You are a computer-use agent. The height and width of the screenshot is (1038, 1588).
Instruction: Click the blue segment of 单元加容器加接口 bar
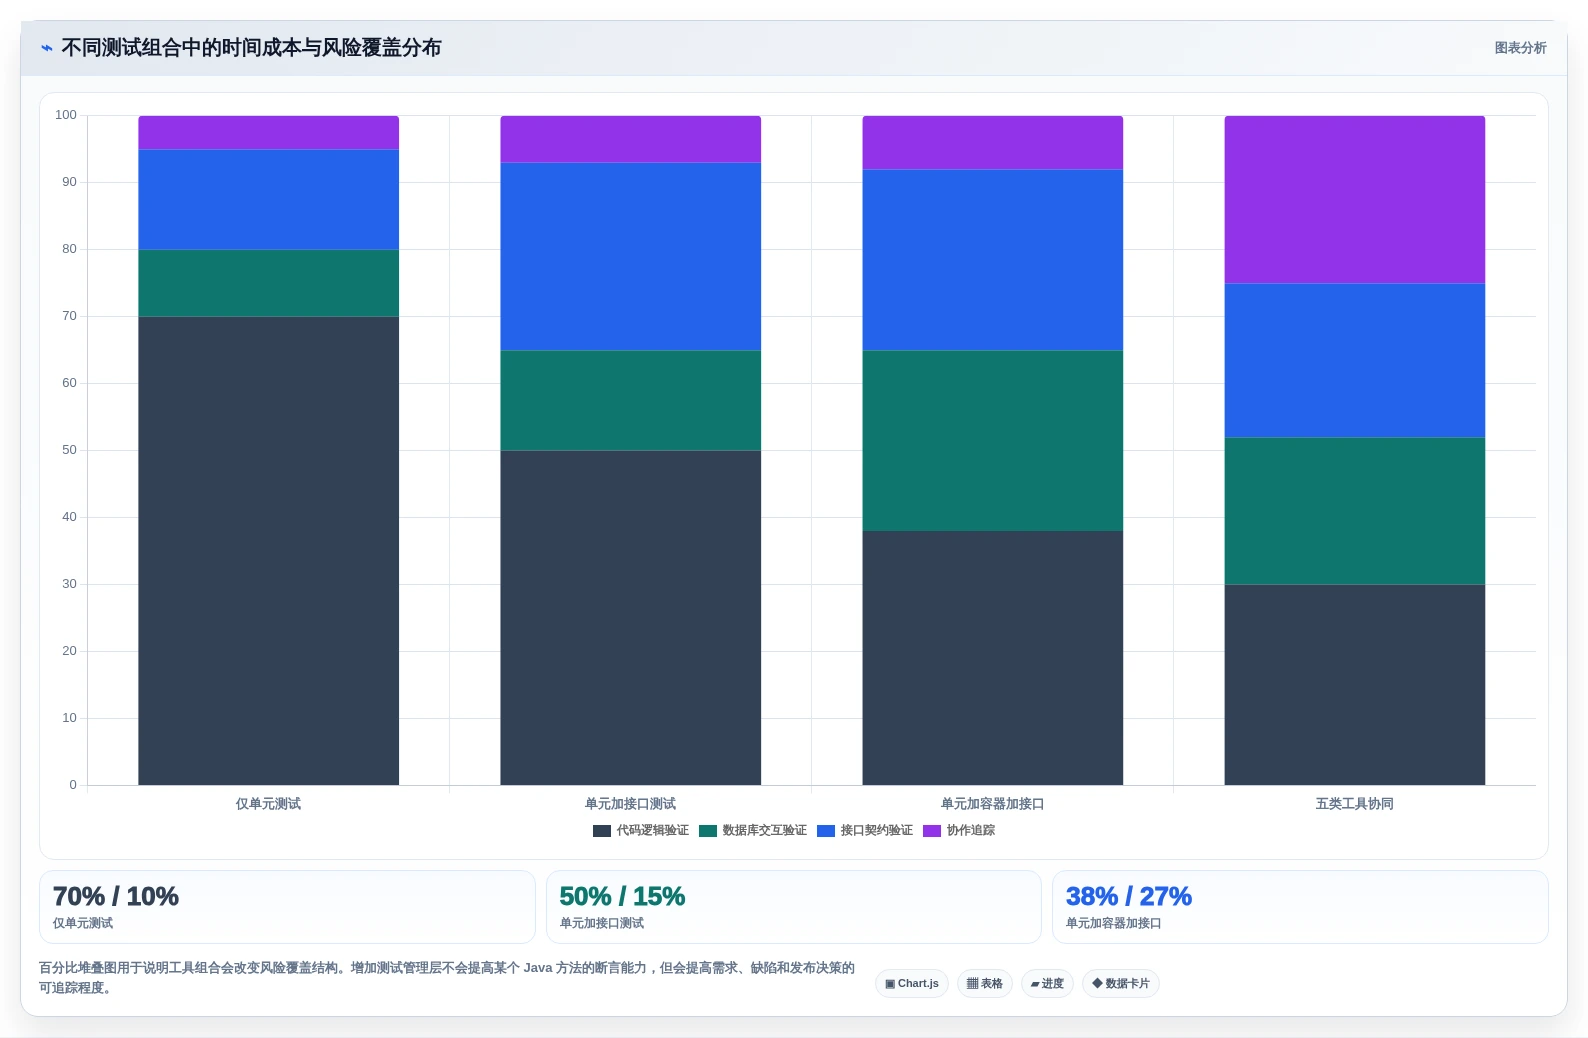tap(993, 260)
